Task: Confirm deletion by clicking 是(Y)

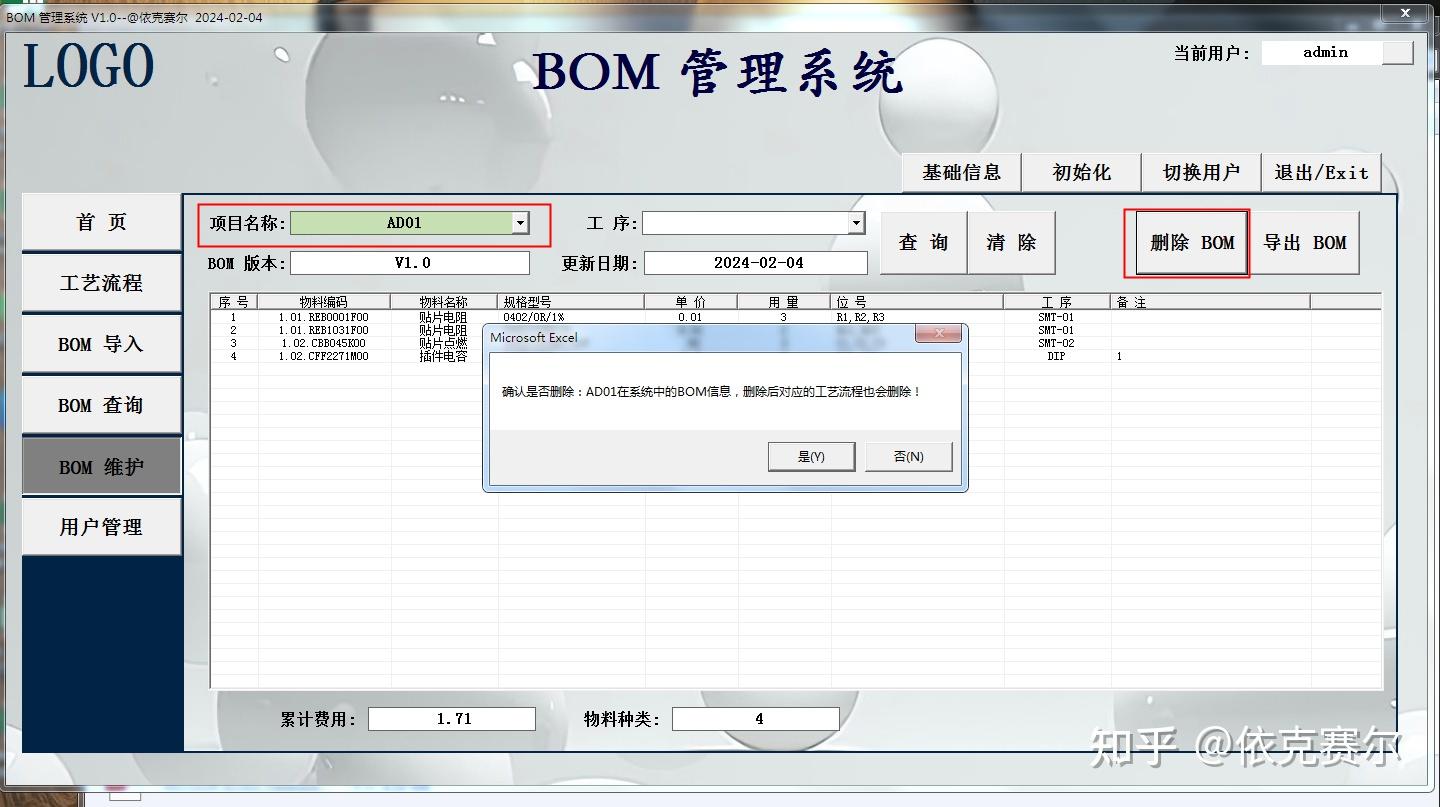Action: 810,456
